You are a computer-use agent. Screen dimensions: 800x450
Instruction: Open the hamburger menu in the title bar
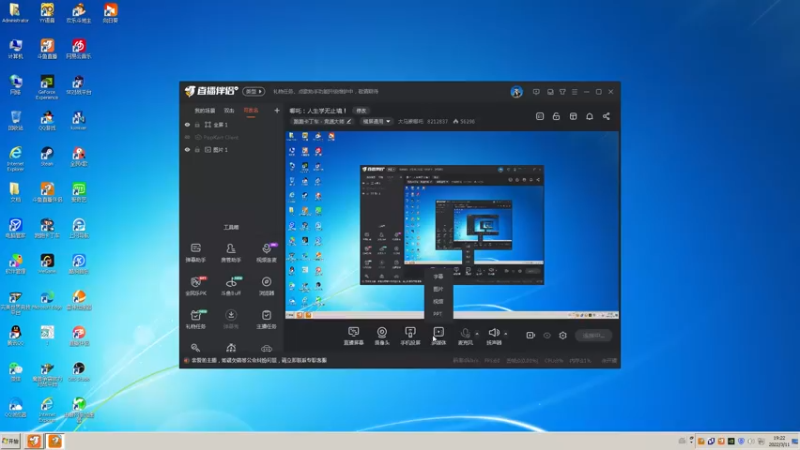(574, 92)
